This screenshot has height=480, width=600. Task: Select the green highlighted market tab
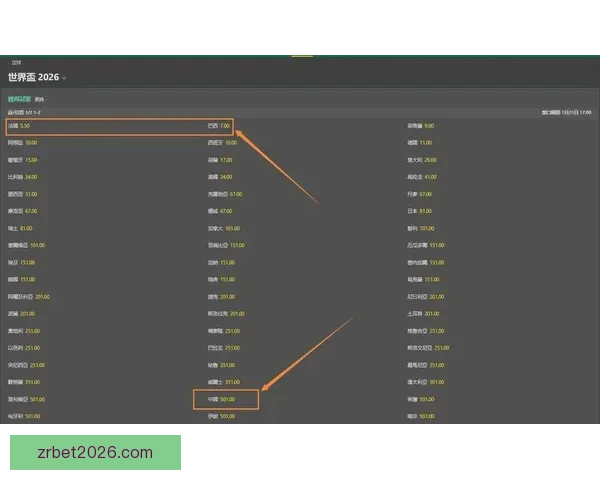19,99
